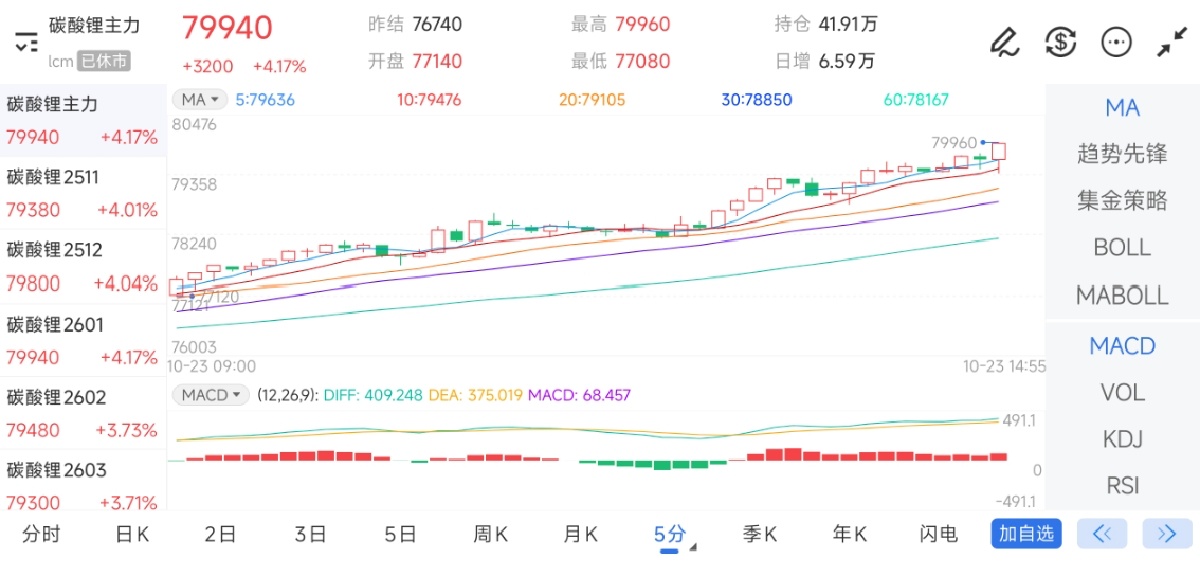Switch to 年K chart tab
This screenshot has height=571, width=1200.
pyautogui.click(x=850, y=534)
